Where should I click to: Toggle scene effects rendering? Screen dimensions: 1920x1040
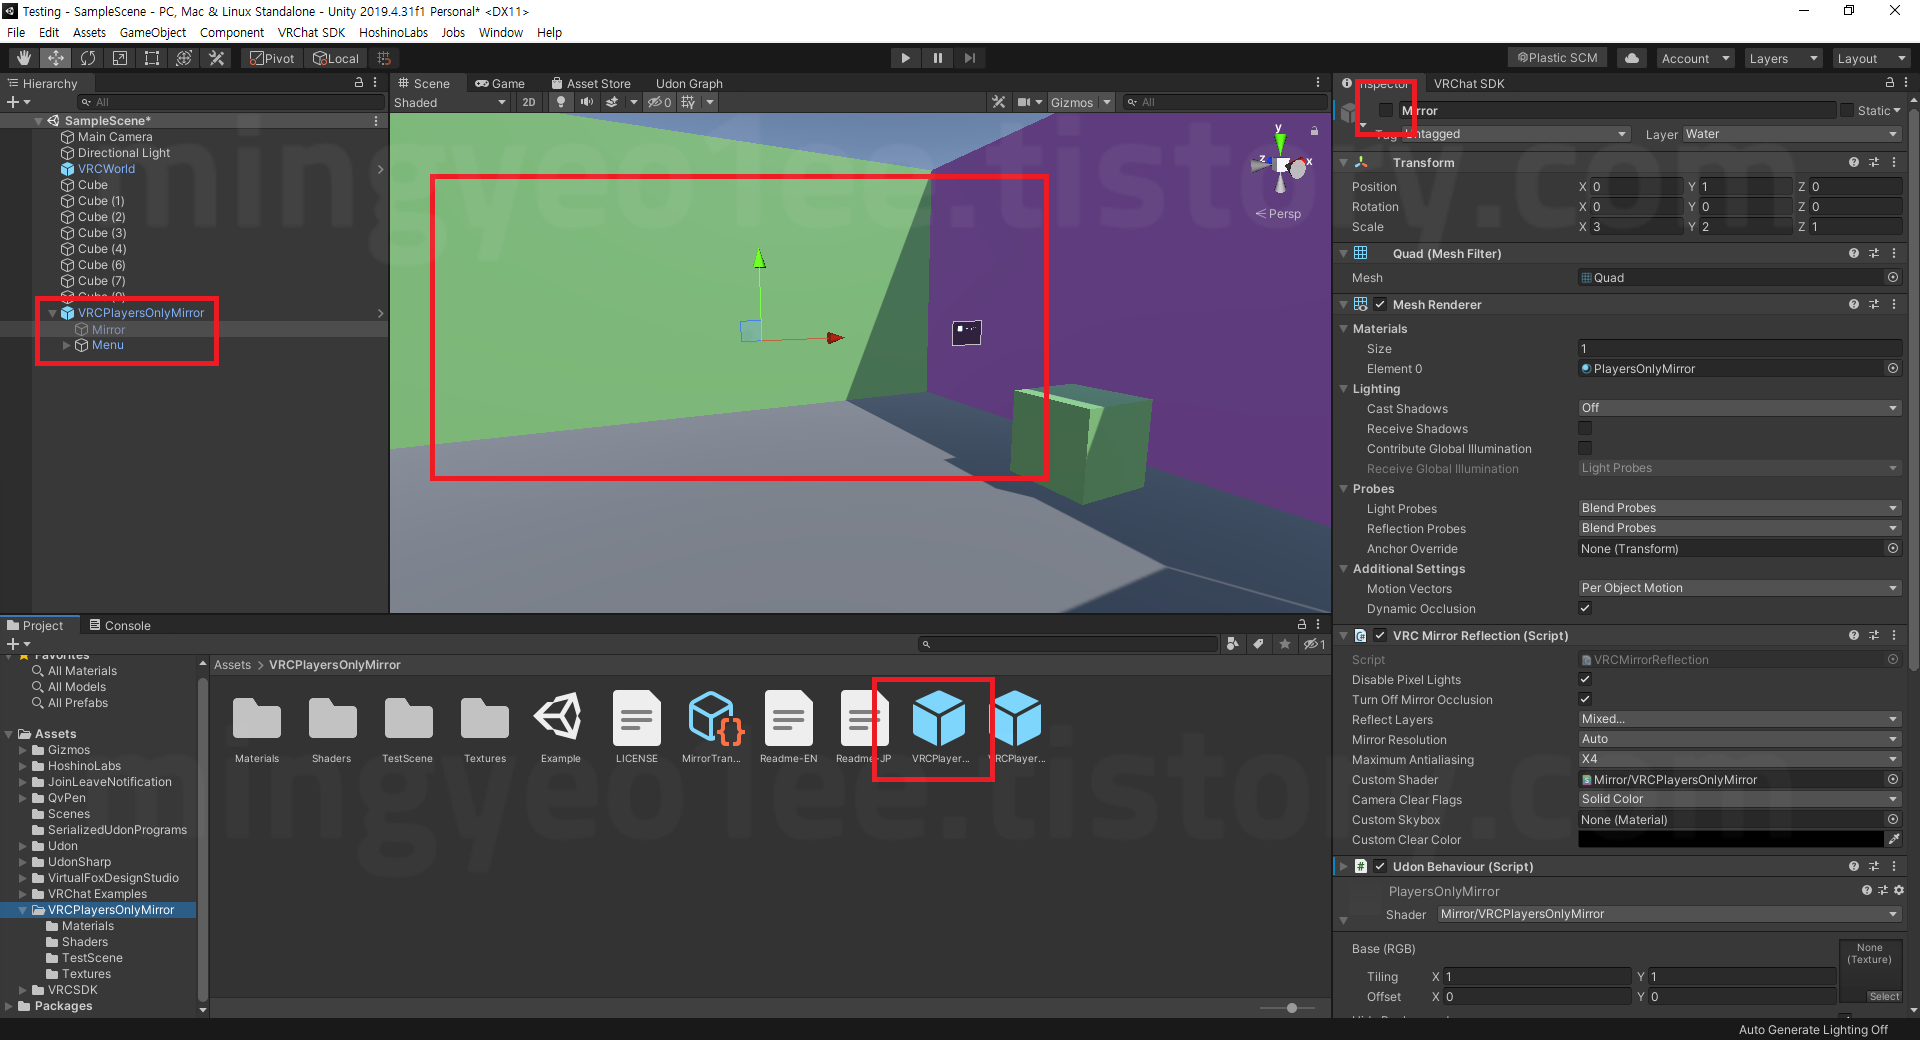tap(613, 102)
